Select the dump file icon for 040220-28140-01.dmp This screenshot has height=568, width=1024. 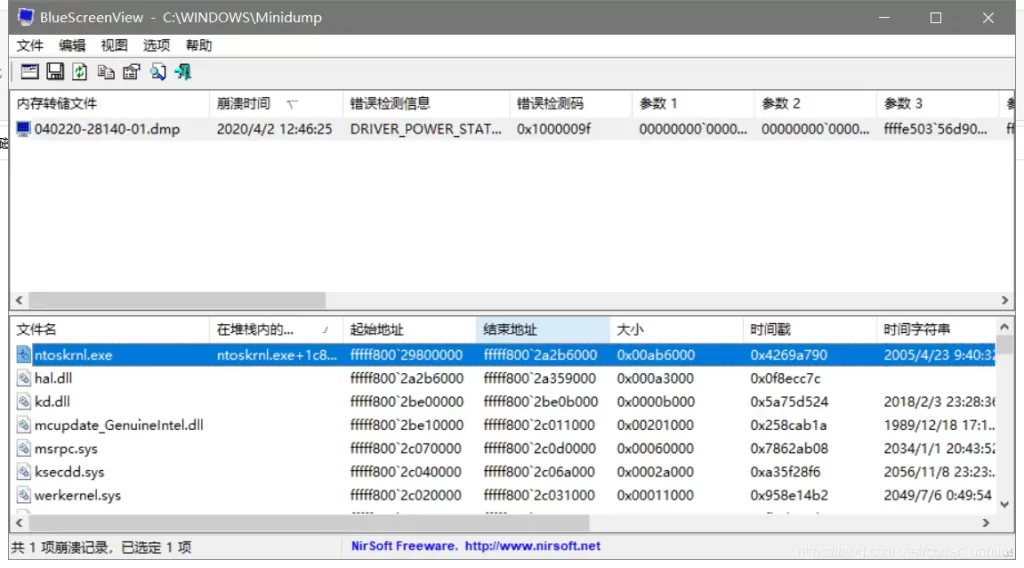[24, 129]
